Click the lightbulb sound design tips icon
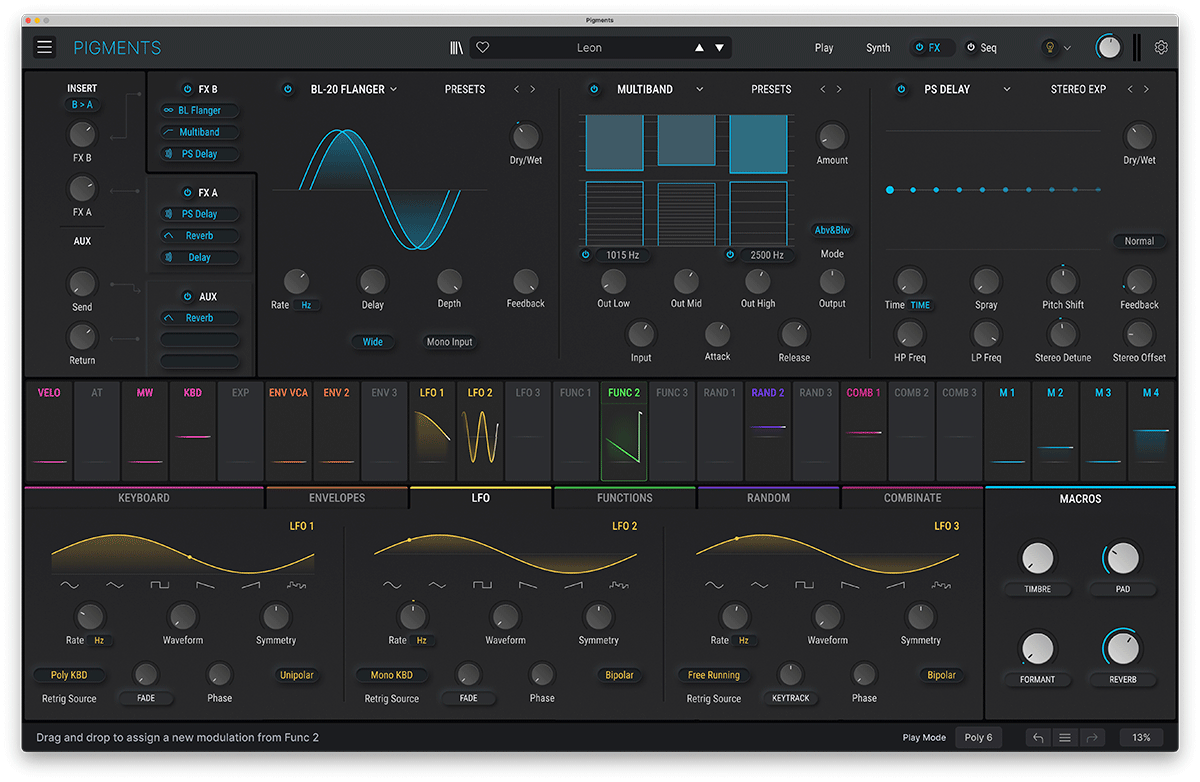Screen dimensions: 1200x782 point(1049,47)
